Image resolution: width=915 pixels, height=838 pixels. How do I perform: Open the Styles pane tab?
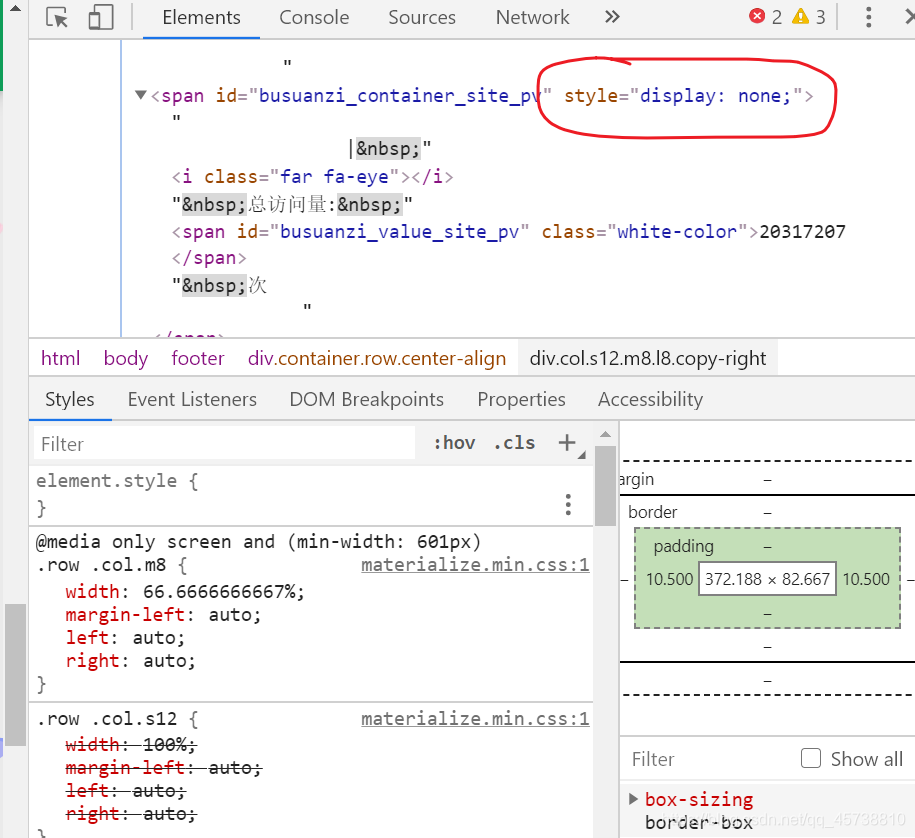point(69,400)
